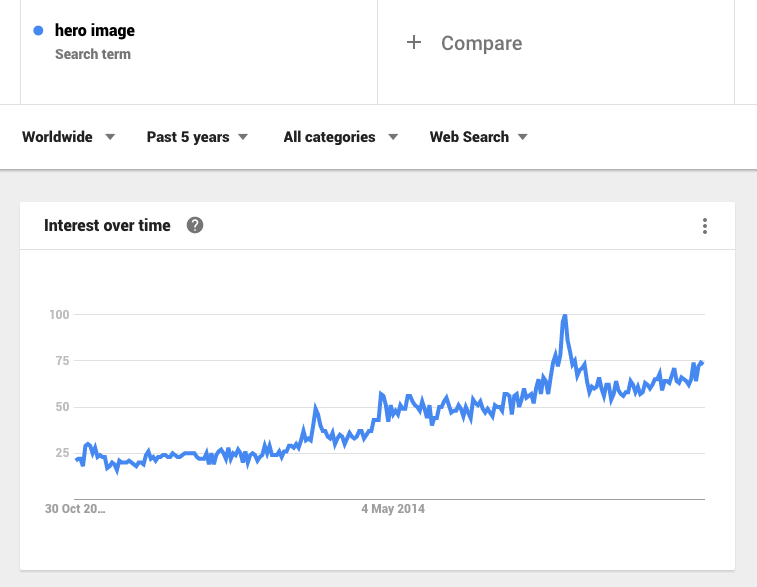Open the Interest over time help icon
Viewport: 757px width, 587px height.
pos(195,225)
